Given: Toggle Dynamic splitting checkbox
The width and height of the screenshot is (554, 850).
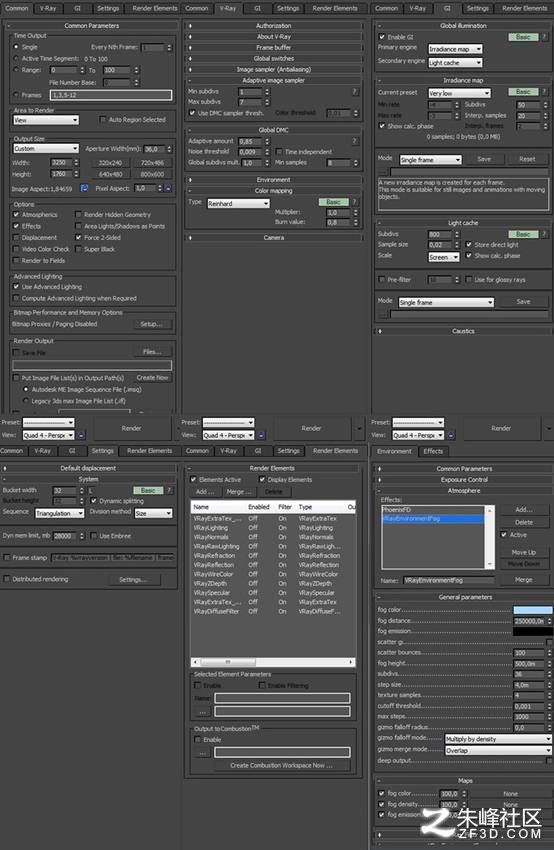Looking at the screenshot, I should pos(93,501).
